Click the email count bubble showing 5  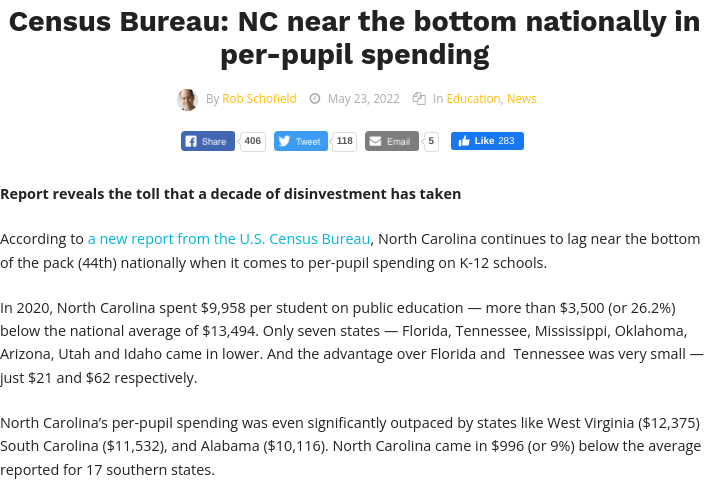click(x=431, y=142)
